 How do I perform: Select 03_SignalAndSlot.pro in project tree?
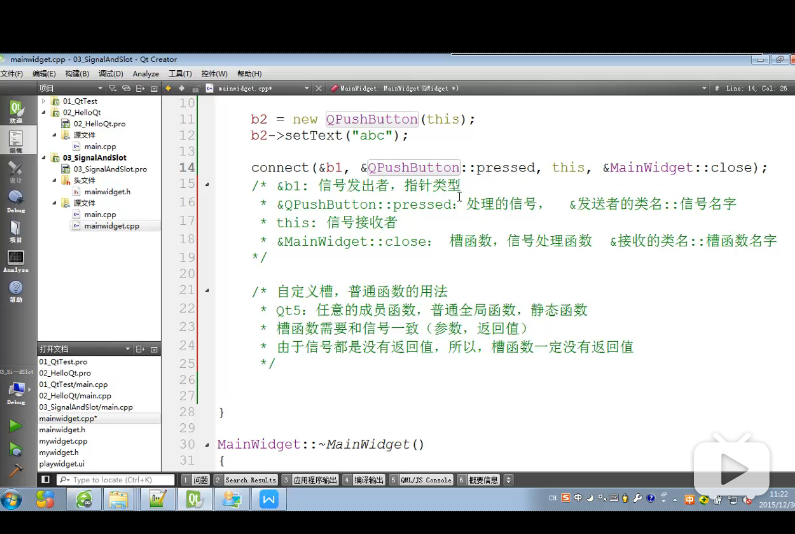click(x=110, y=169)
